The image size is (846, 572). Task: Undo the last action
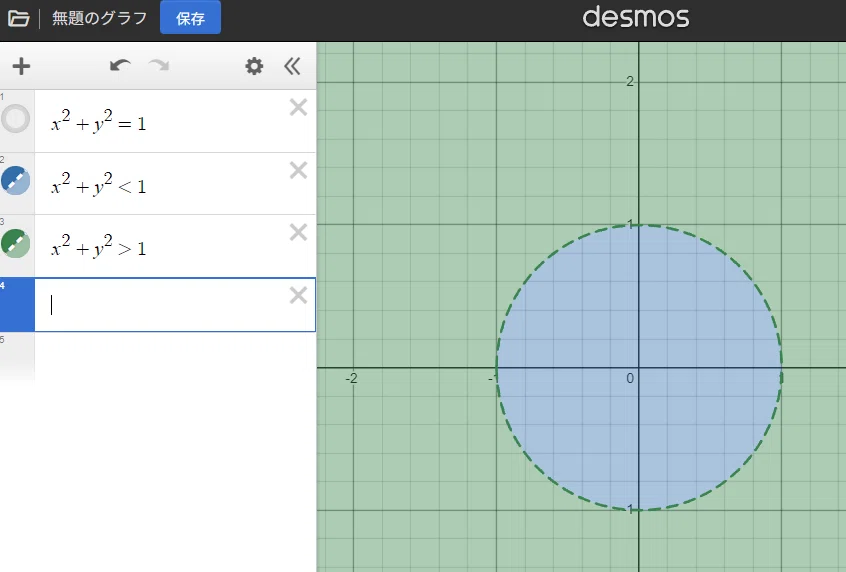pyautogui.click(x=120, y=66)
